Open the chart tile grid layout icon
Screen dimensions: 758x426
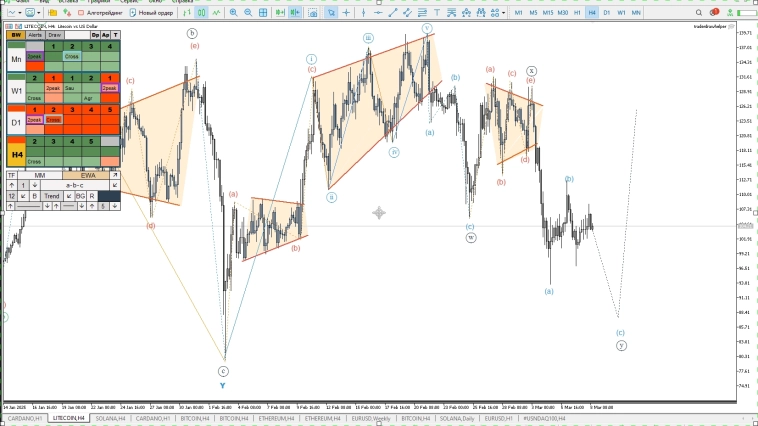(263, 13)
